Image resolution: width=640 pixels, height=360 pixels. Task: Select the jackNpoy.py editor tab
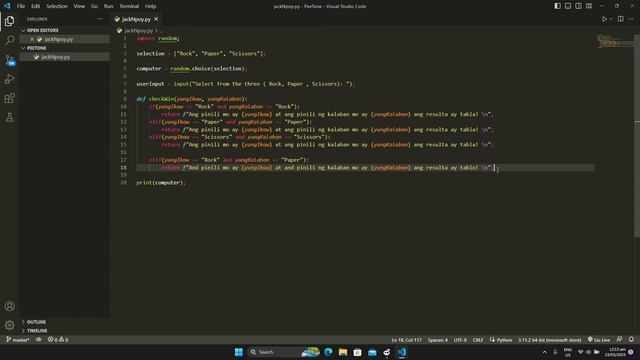[136, 19]
